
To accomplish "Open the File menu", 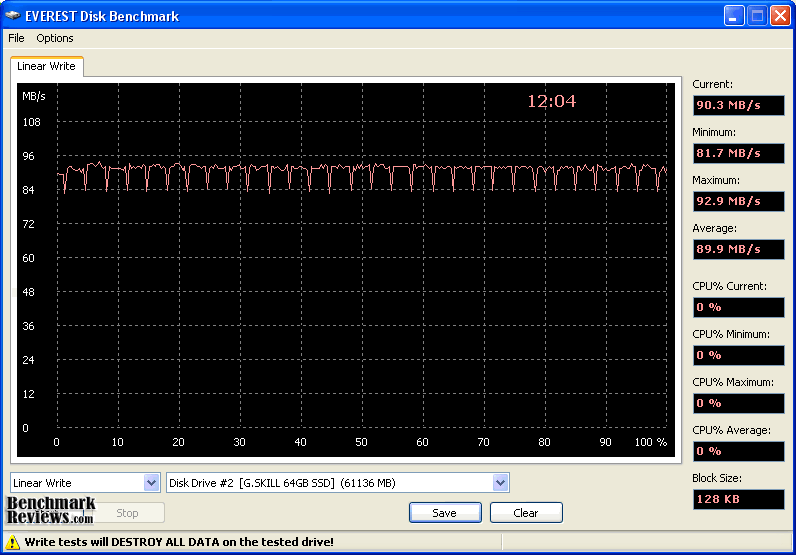I will (16, 38).
